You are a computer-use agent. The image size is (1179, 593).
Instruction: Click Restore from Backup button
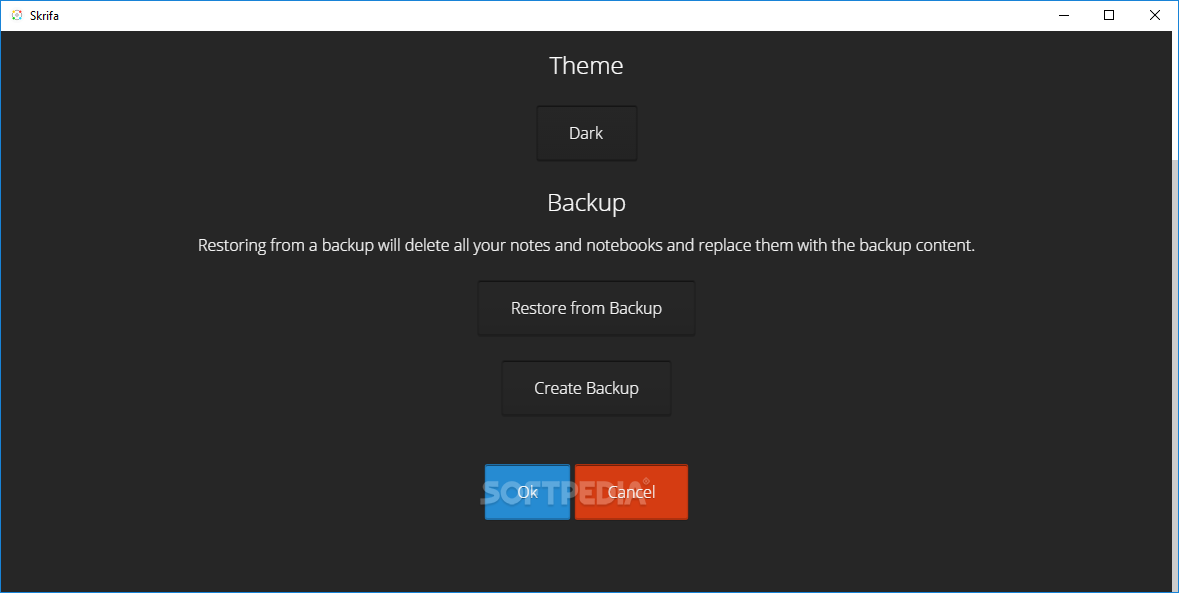586,308
